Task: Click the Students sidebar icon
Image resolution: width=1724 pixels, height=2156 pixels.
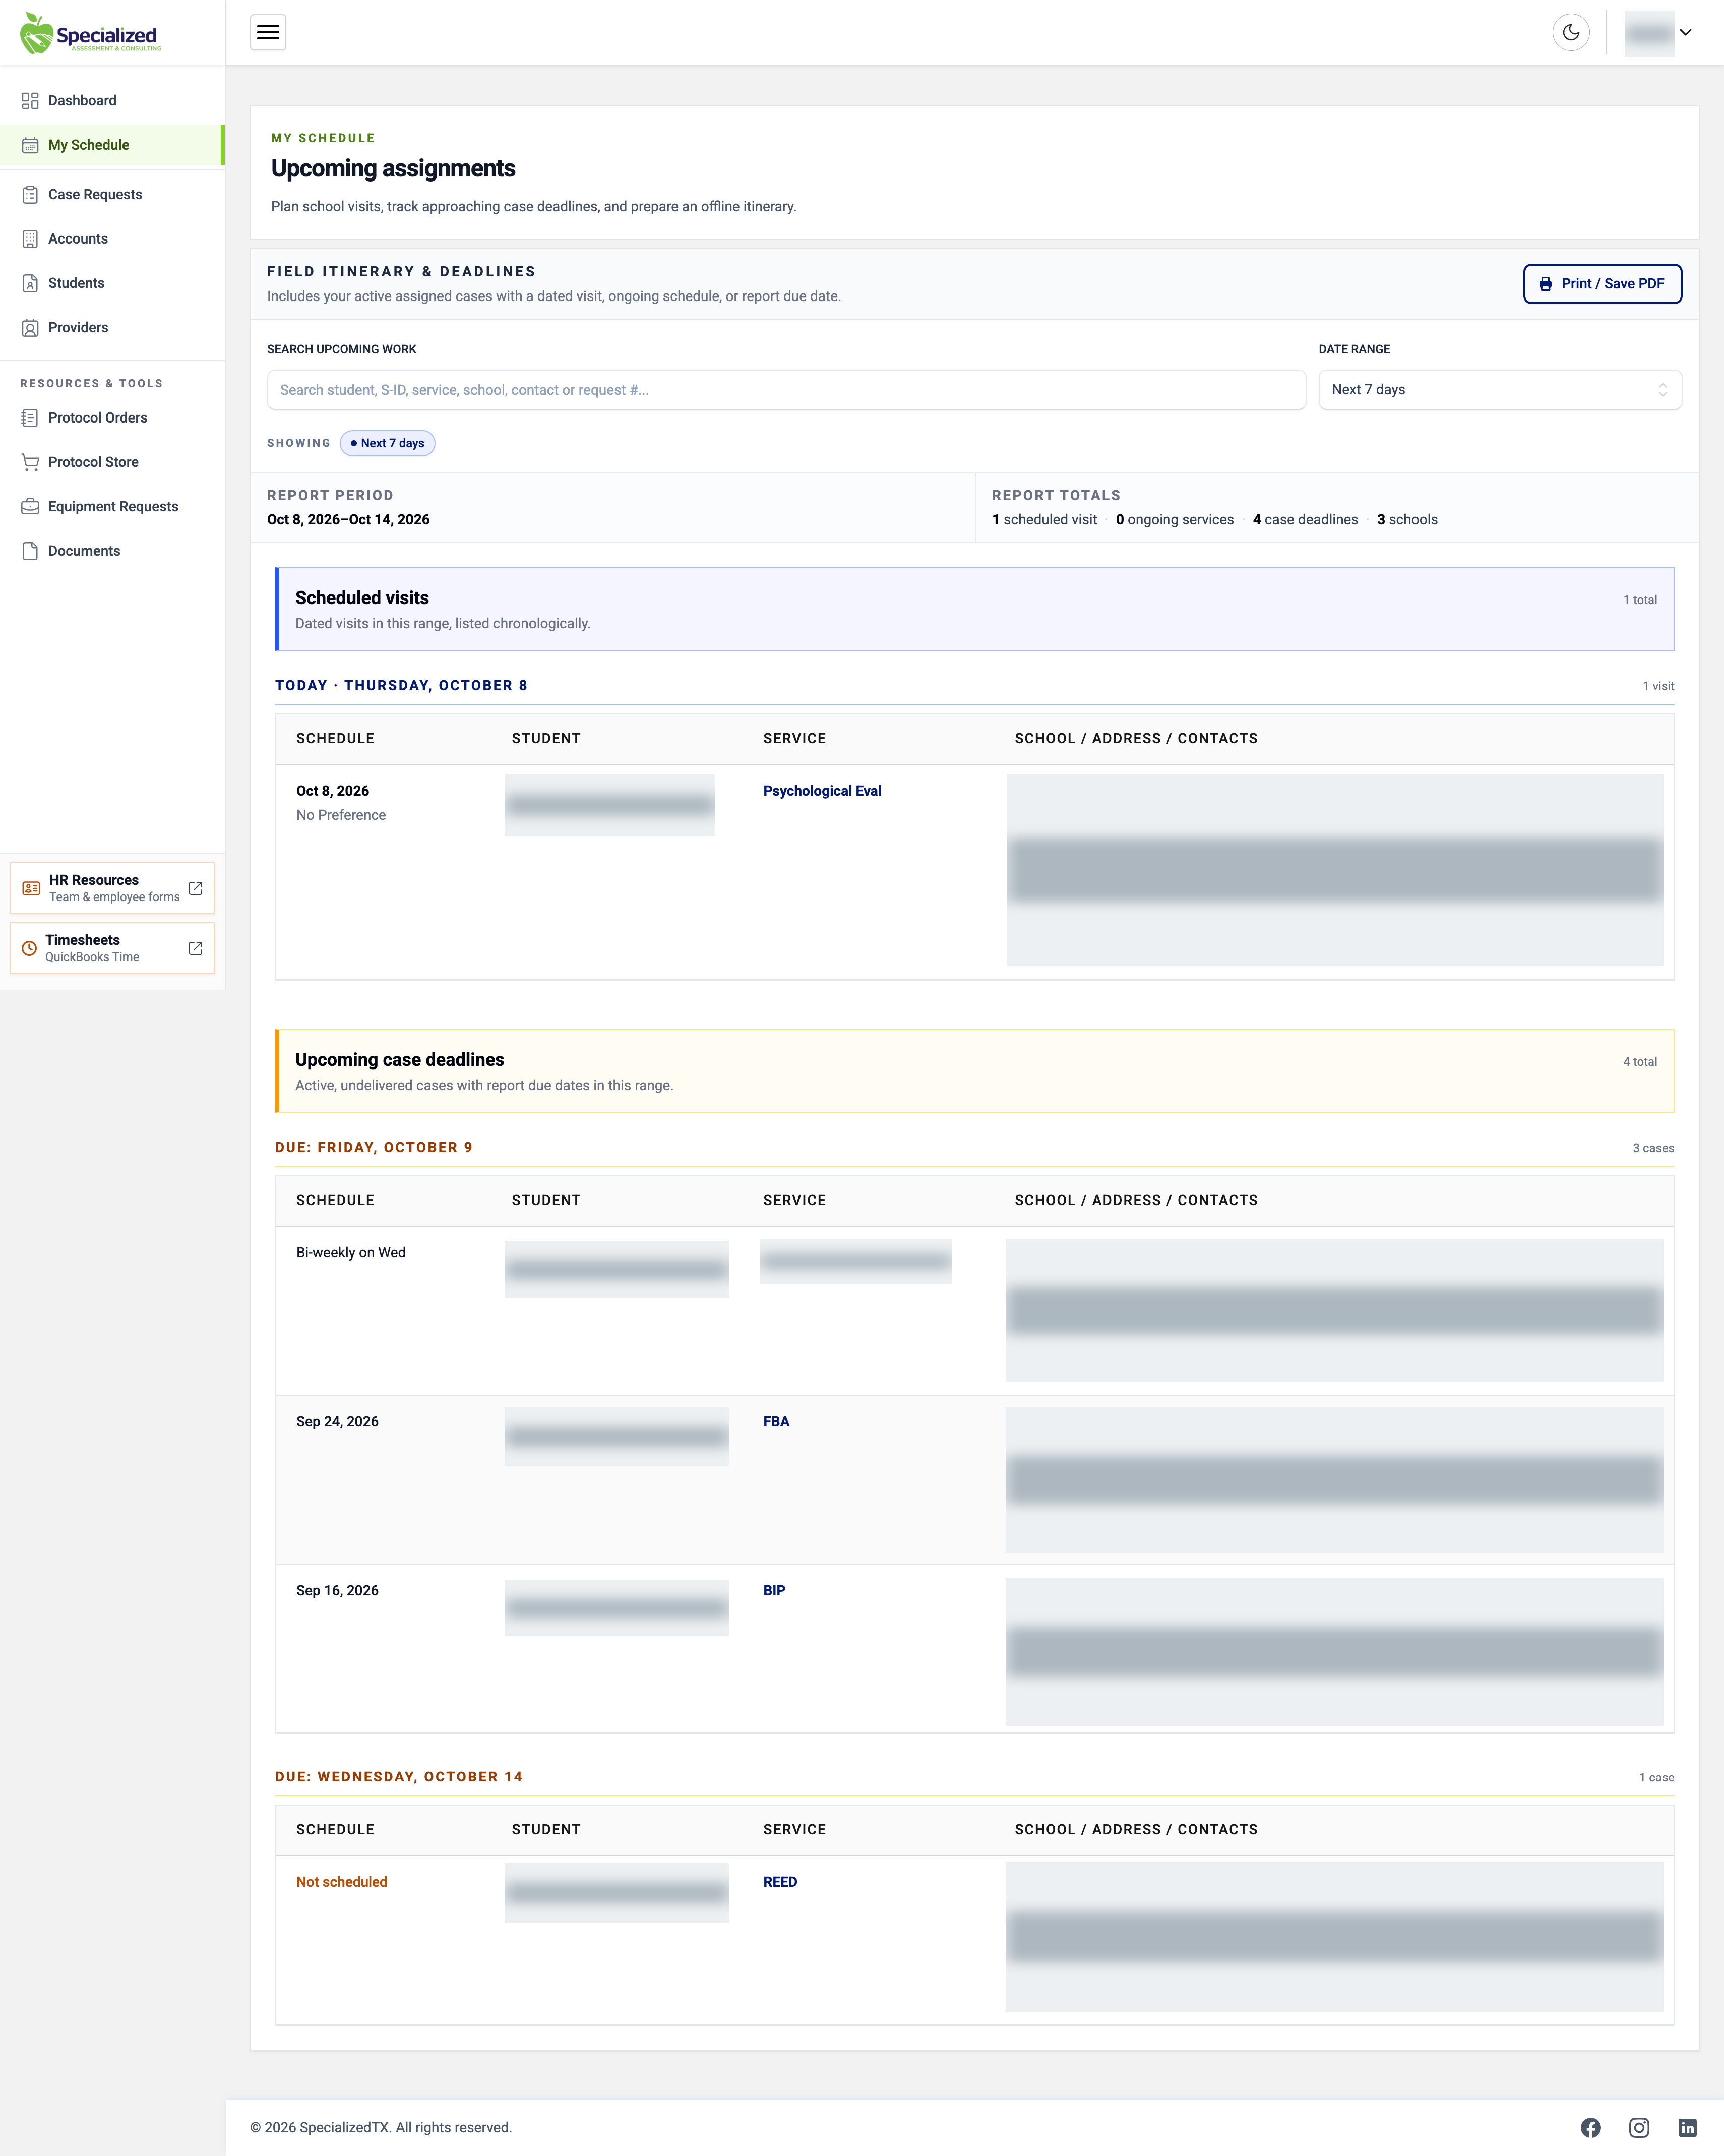Action: coord(30,283)
